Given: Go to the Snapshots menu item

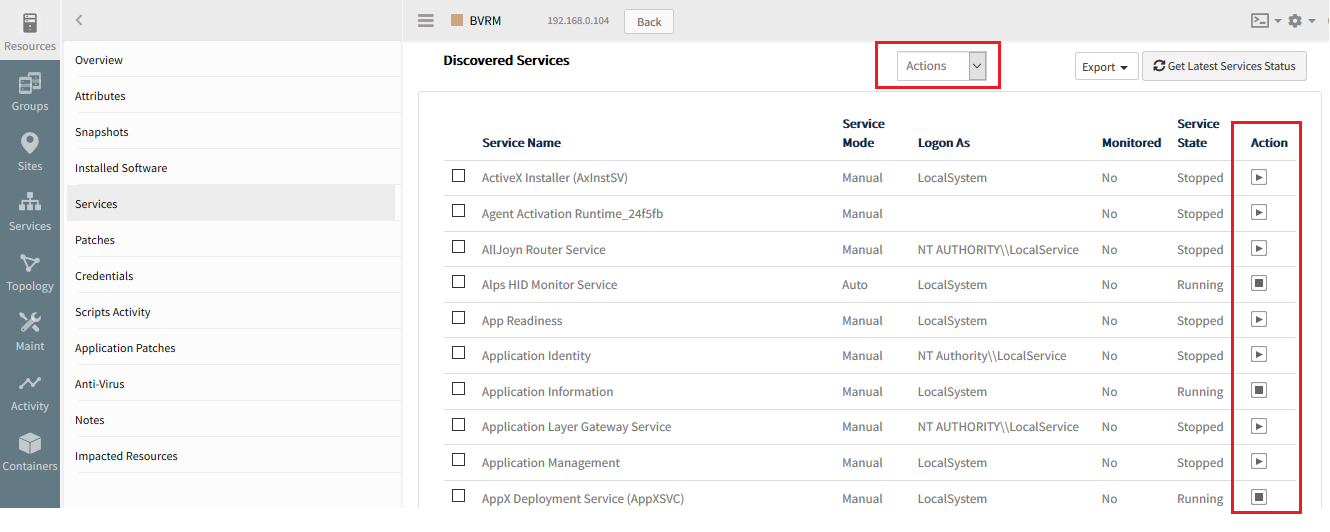Looking at the screenshot, I should pos(102,132).
